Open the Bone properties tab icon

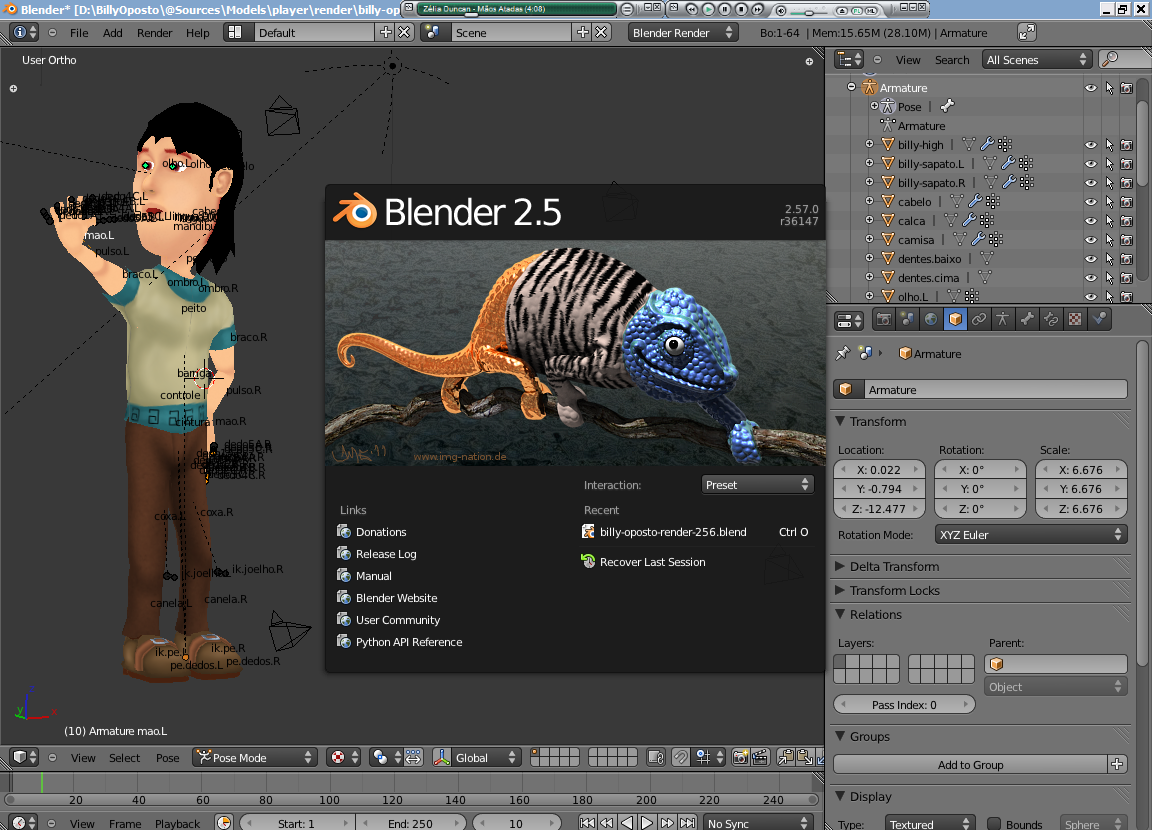pos(1027,319)
